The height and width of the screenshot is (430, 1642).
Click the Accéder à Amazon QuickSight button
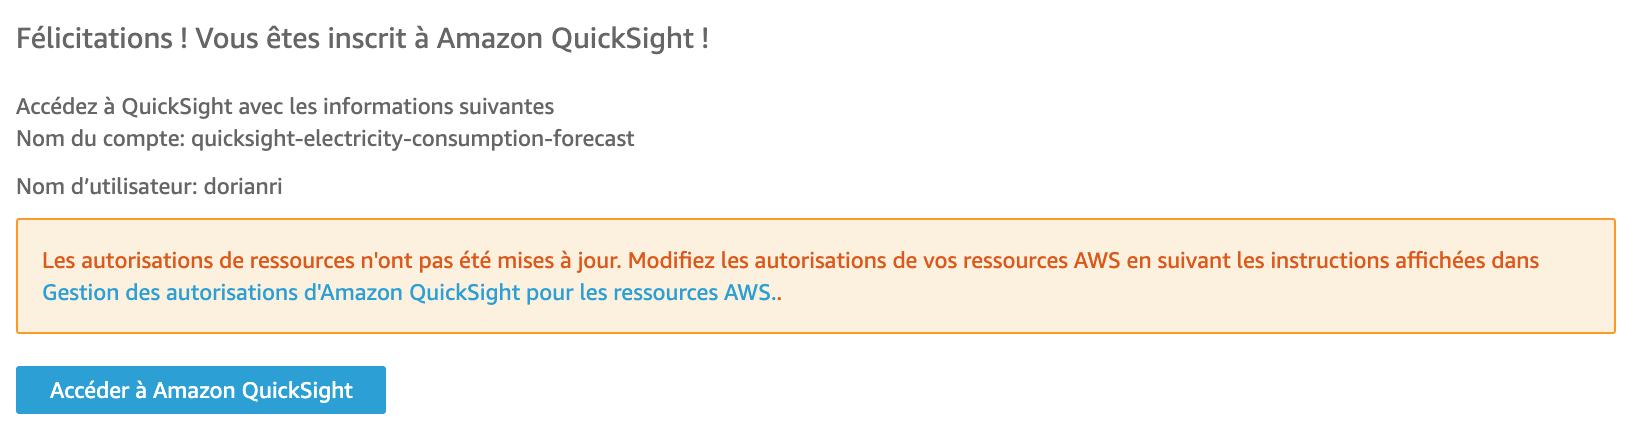201,390
